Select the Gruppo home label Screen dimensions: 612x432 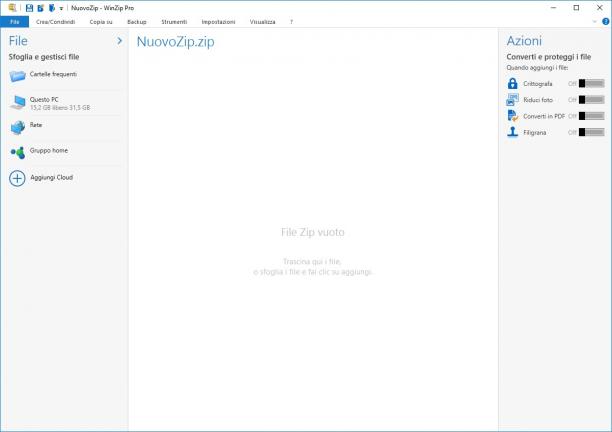tap(49, 150)
